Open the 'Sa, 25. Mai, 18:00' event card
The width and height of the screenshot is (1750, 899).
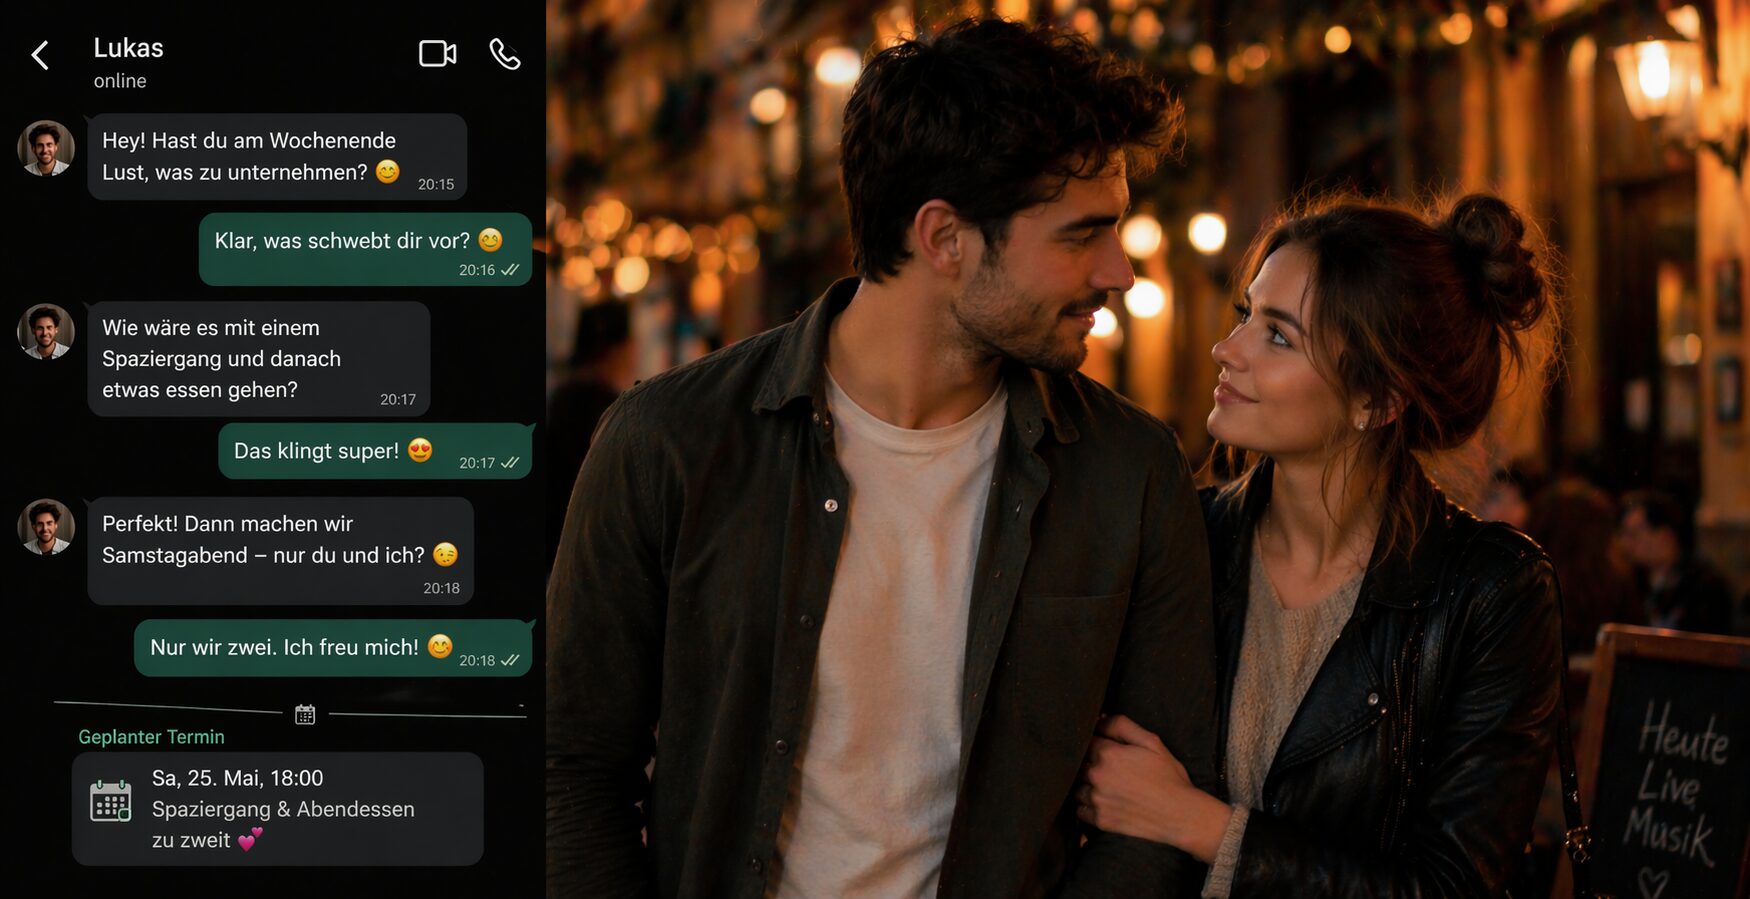(277, 808)
